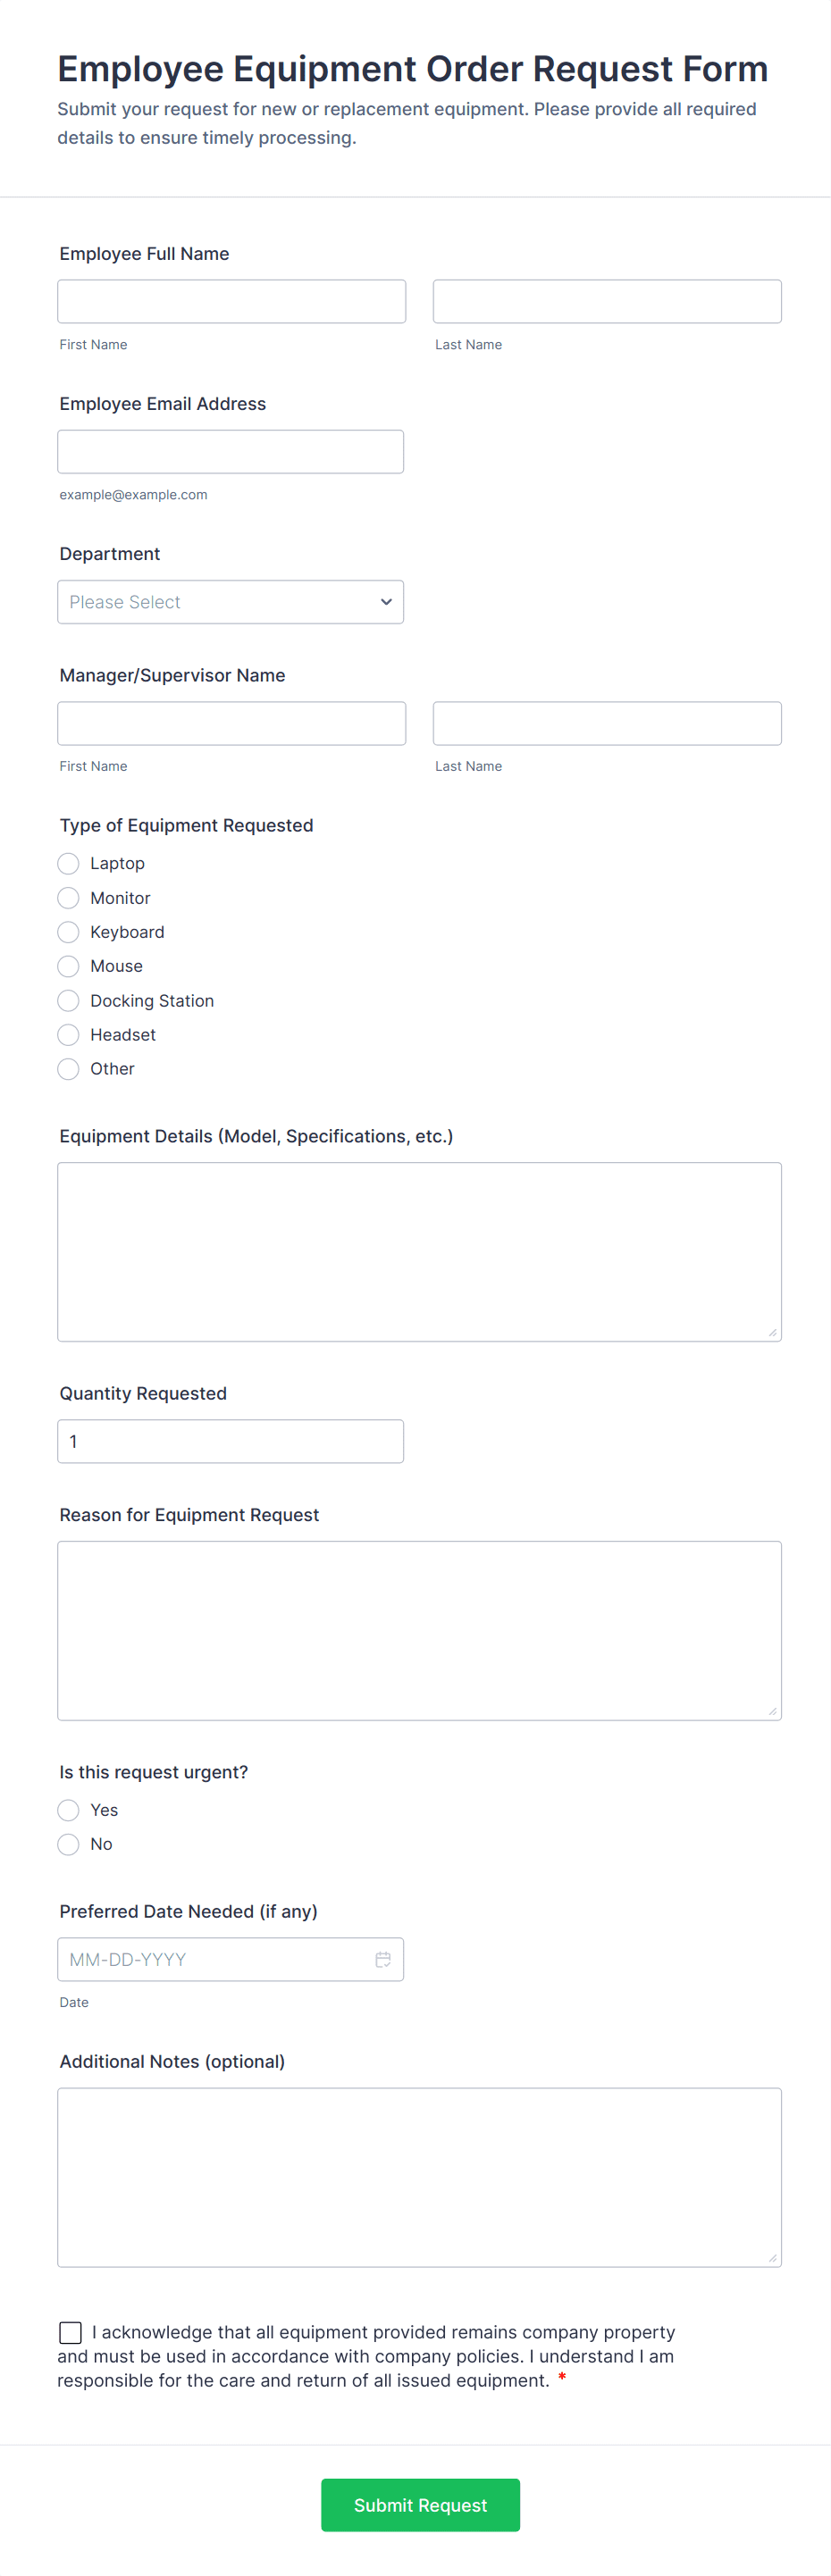Check the company property acknowledgment box
The height and width of the screenshot is (2576, 831).
click(70, 2332)
